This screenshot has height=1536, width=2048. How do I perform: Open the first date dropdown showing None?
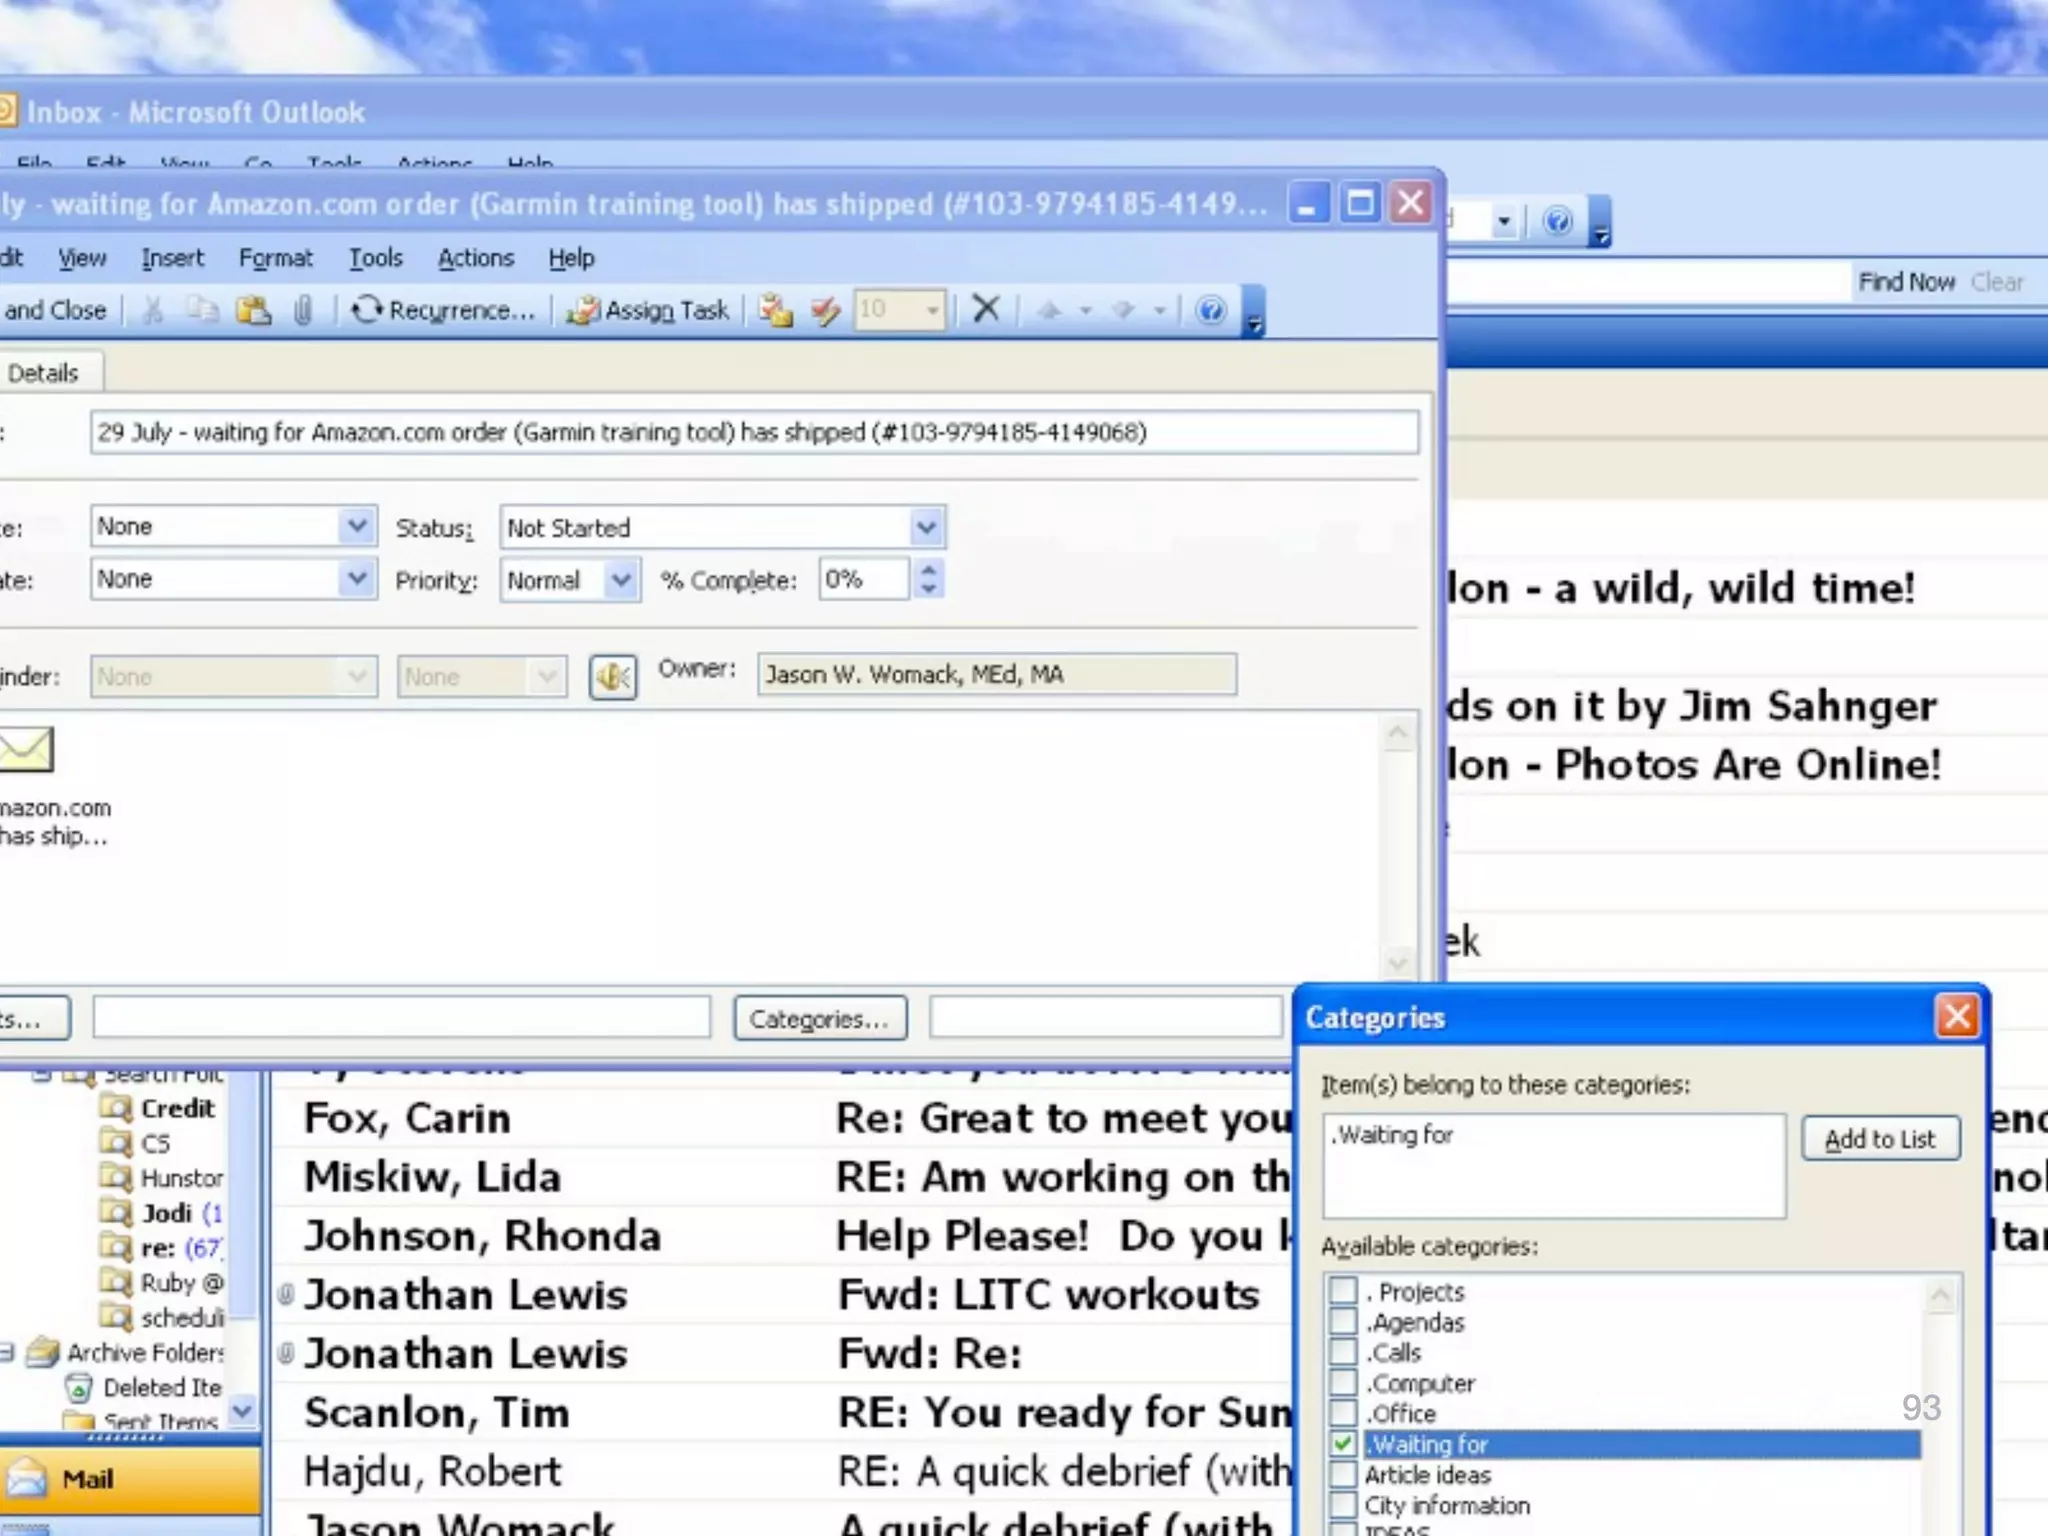click(356, 526)
